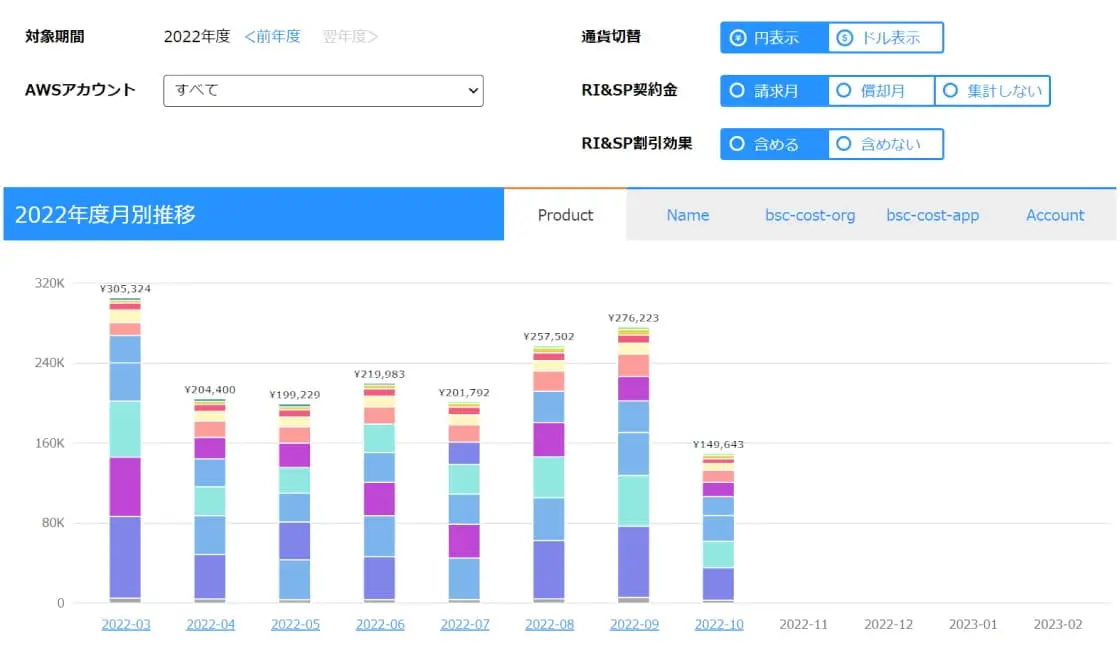1120x660 pixels.
Task: Choose 償却月 for RI&SP契約金
Action: (881, 91)
